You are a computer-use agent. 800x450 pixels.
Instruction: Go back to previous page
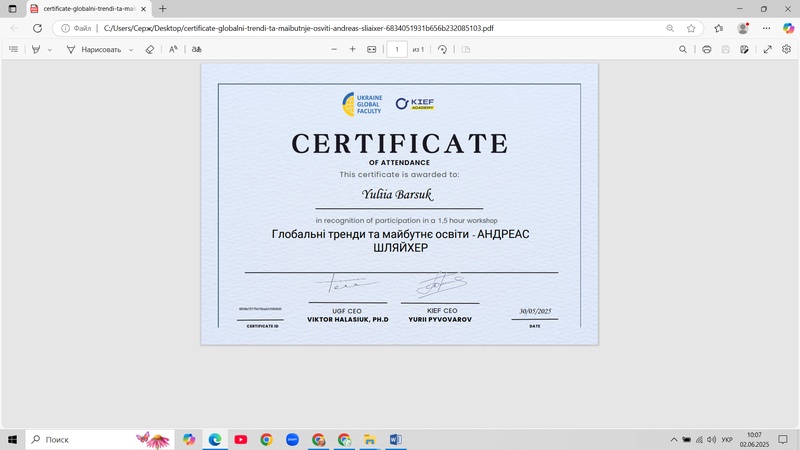pos(15,29)
